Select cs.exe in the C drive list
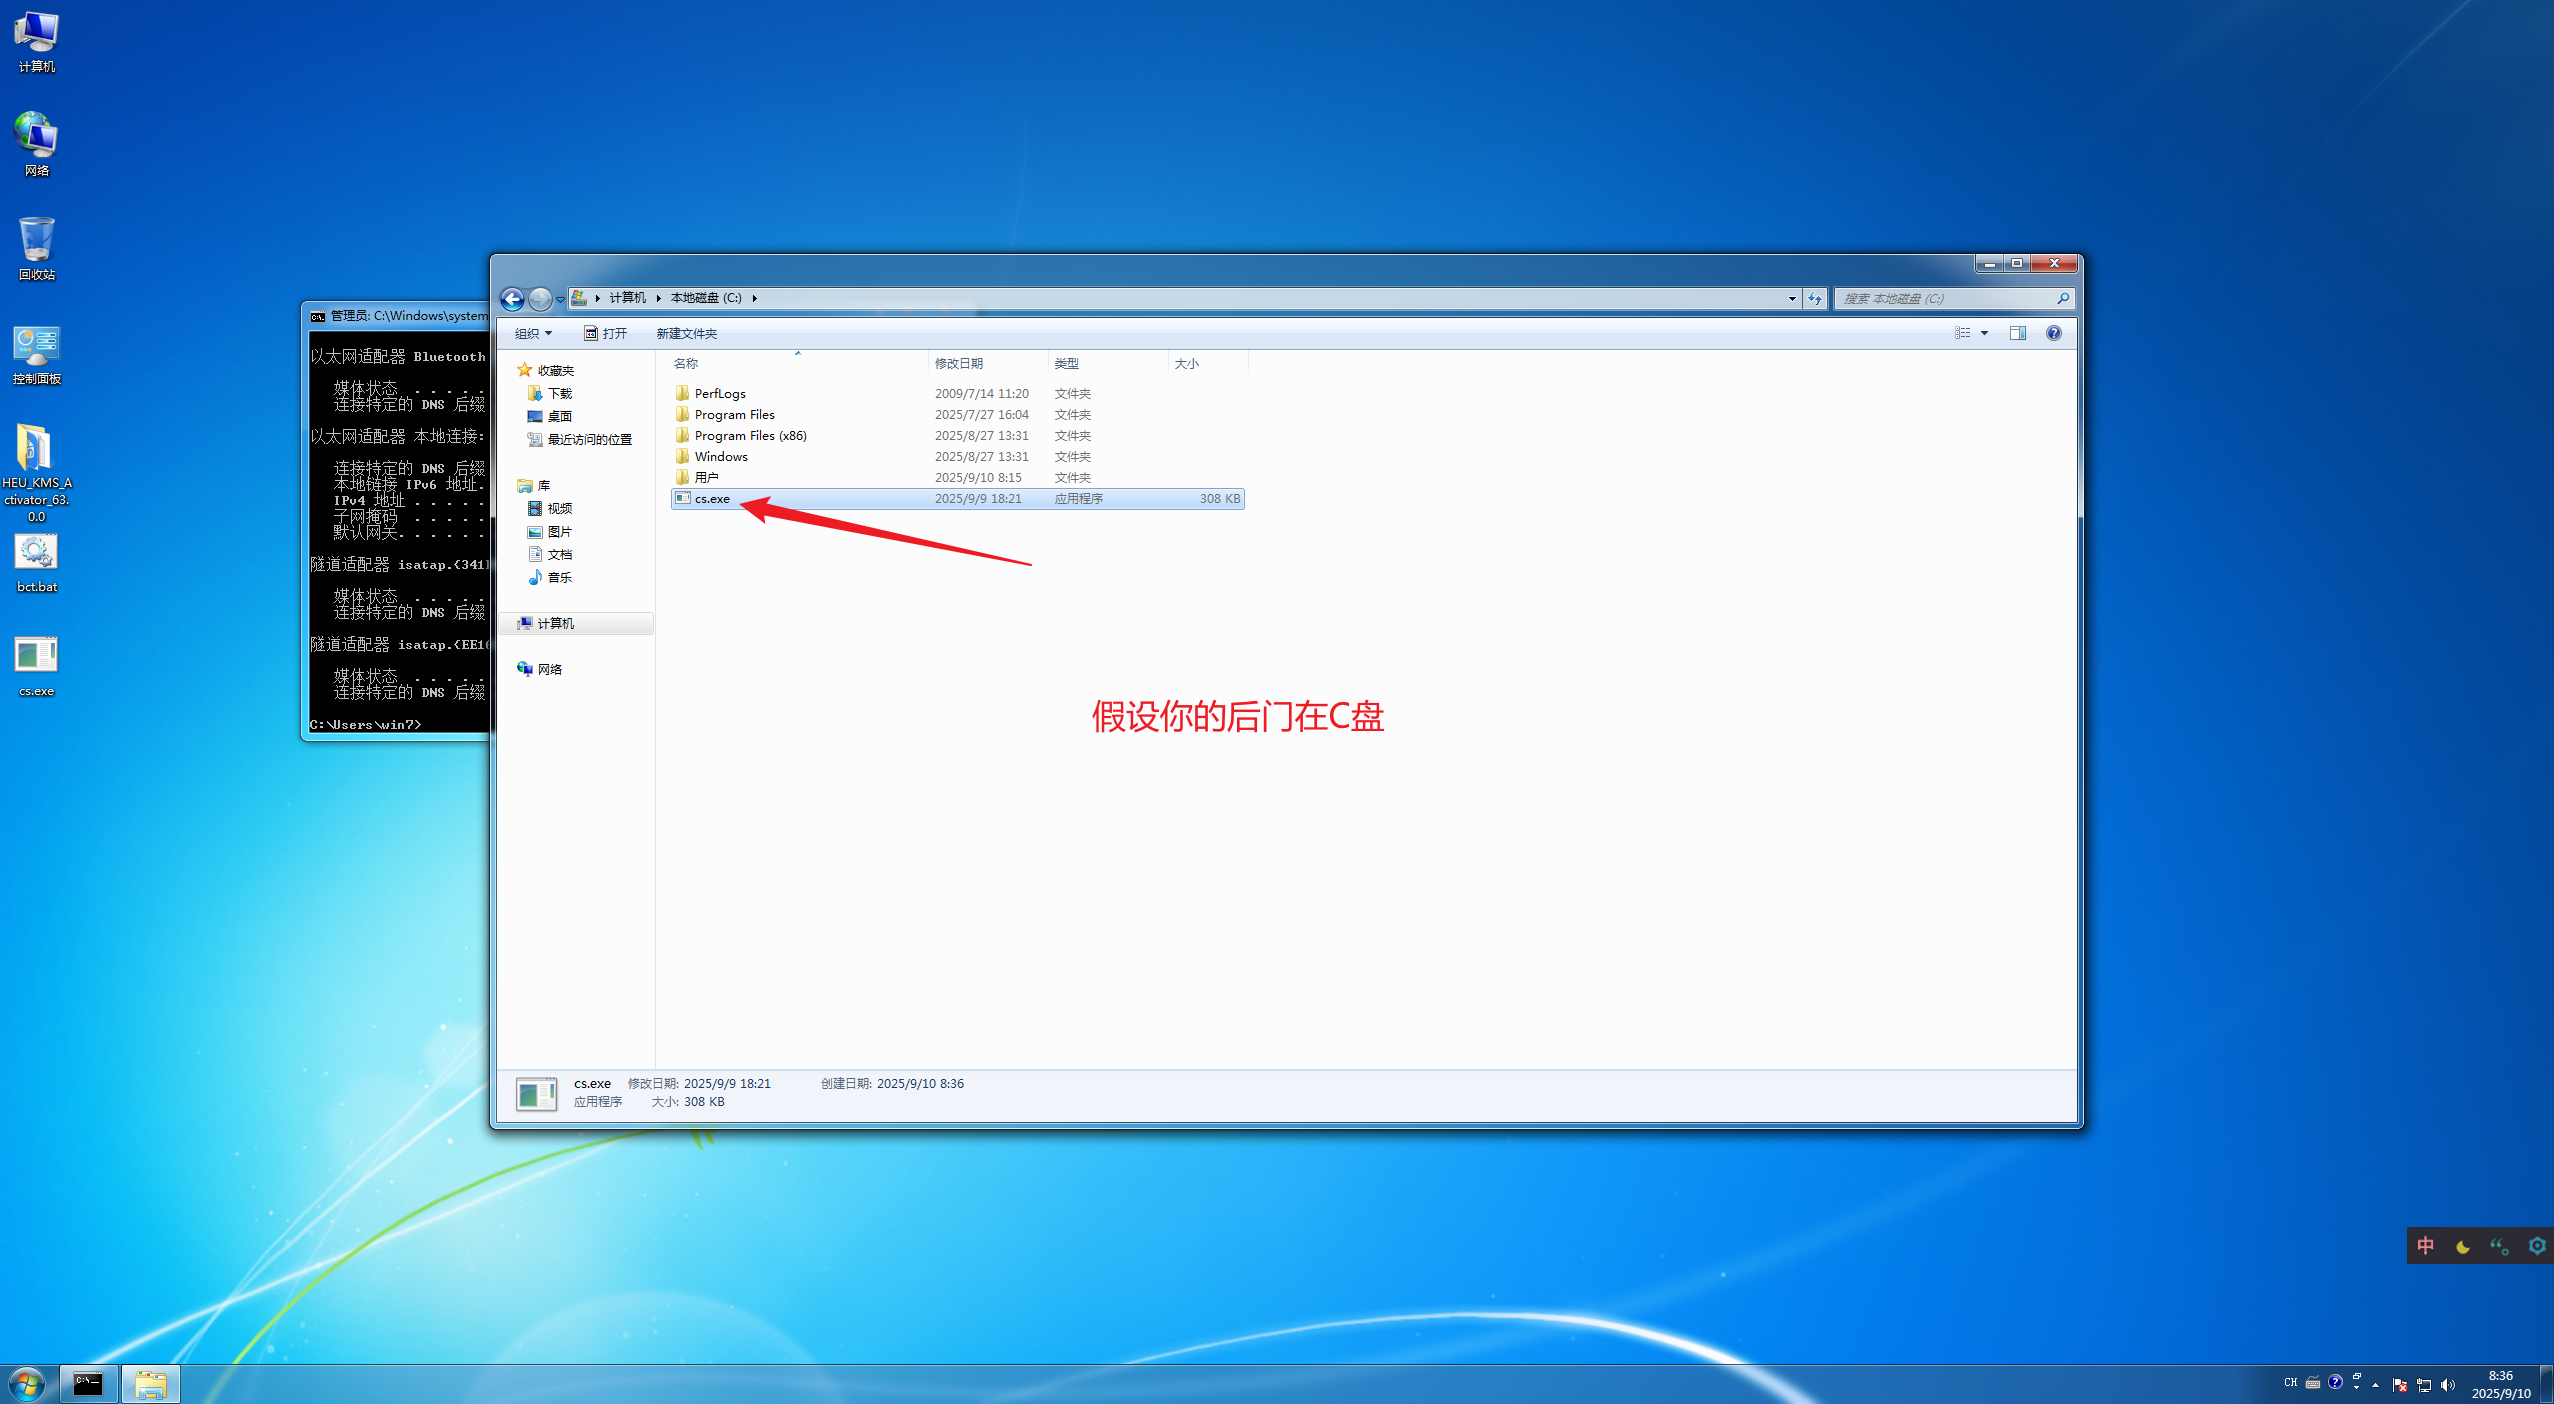This screenshot has height=1404, width=2554. coord(712,499)
